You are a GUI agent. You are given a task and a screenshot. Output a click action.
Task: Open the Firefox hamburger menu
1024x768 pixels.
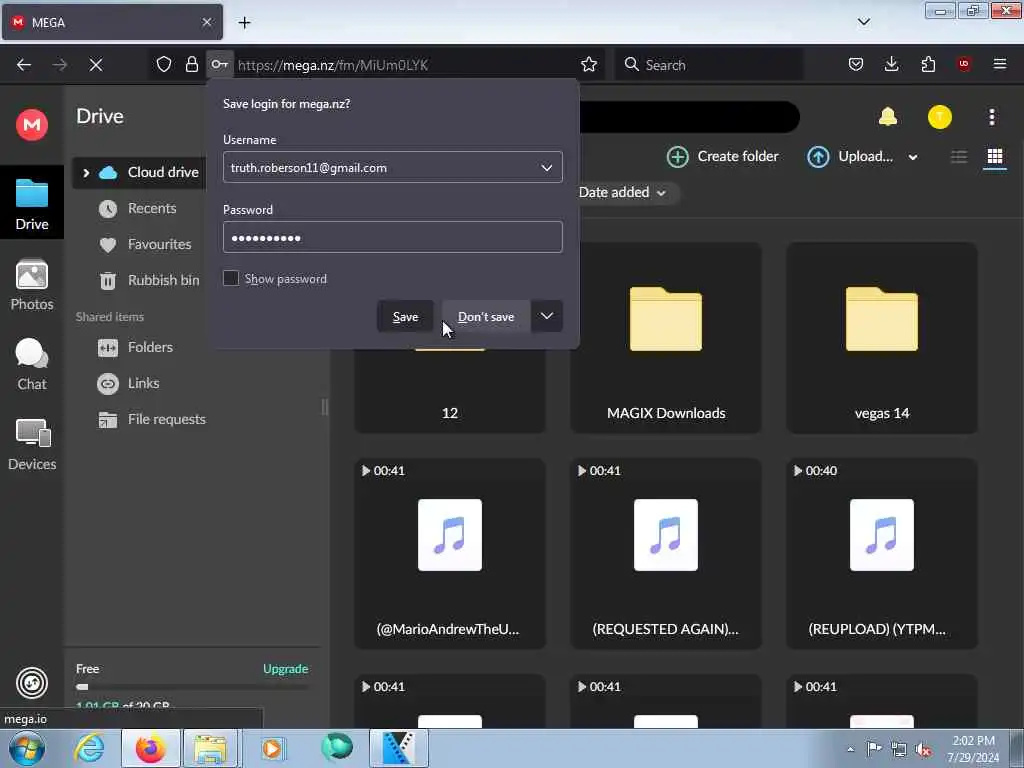click(x=1000, y=64)
